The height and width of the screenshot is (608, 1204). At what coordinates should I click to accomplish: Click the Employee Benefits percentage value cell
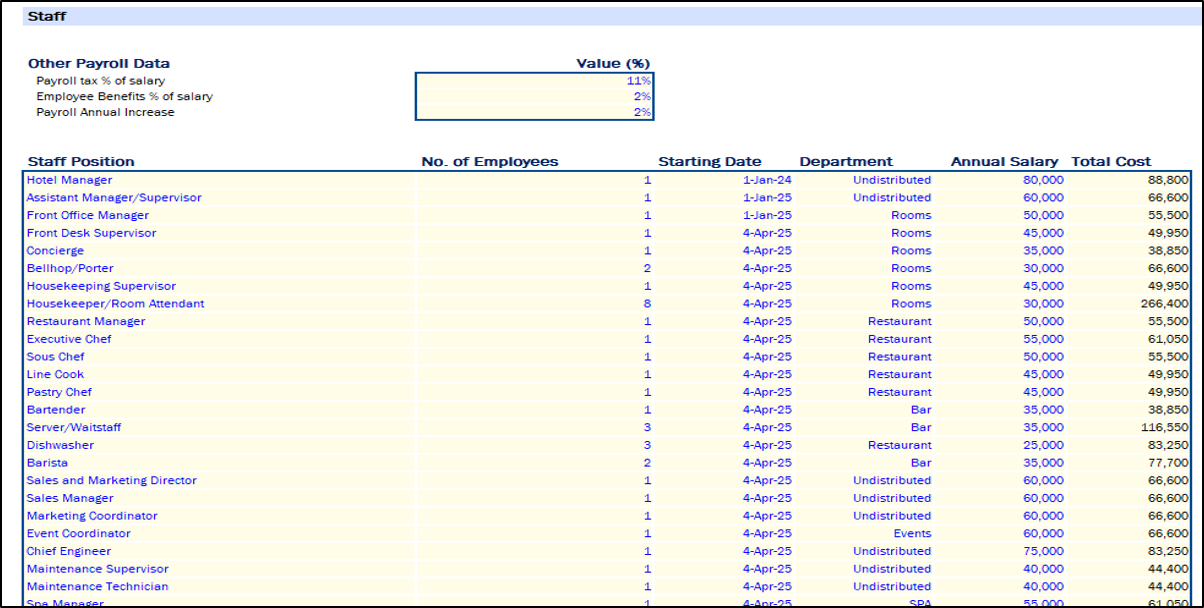pos(535,96)
